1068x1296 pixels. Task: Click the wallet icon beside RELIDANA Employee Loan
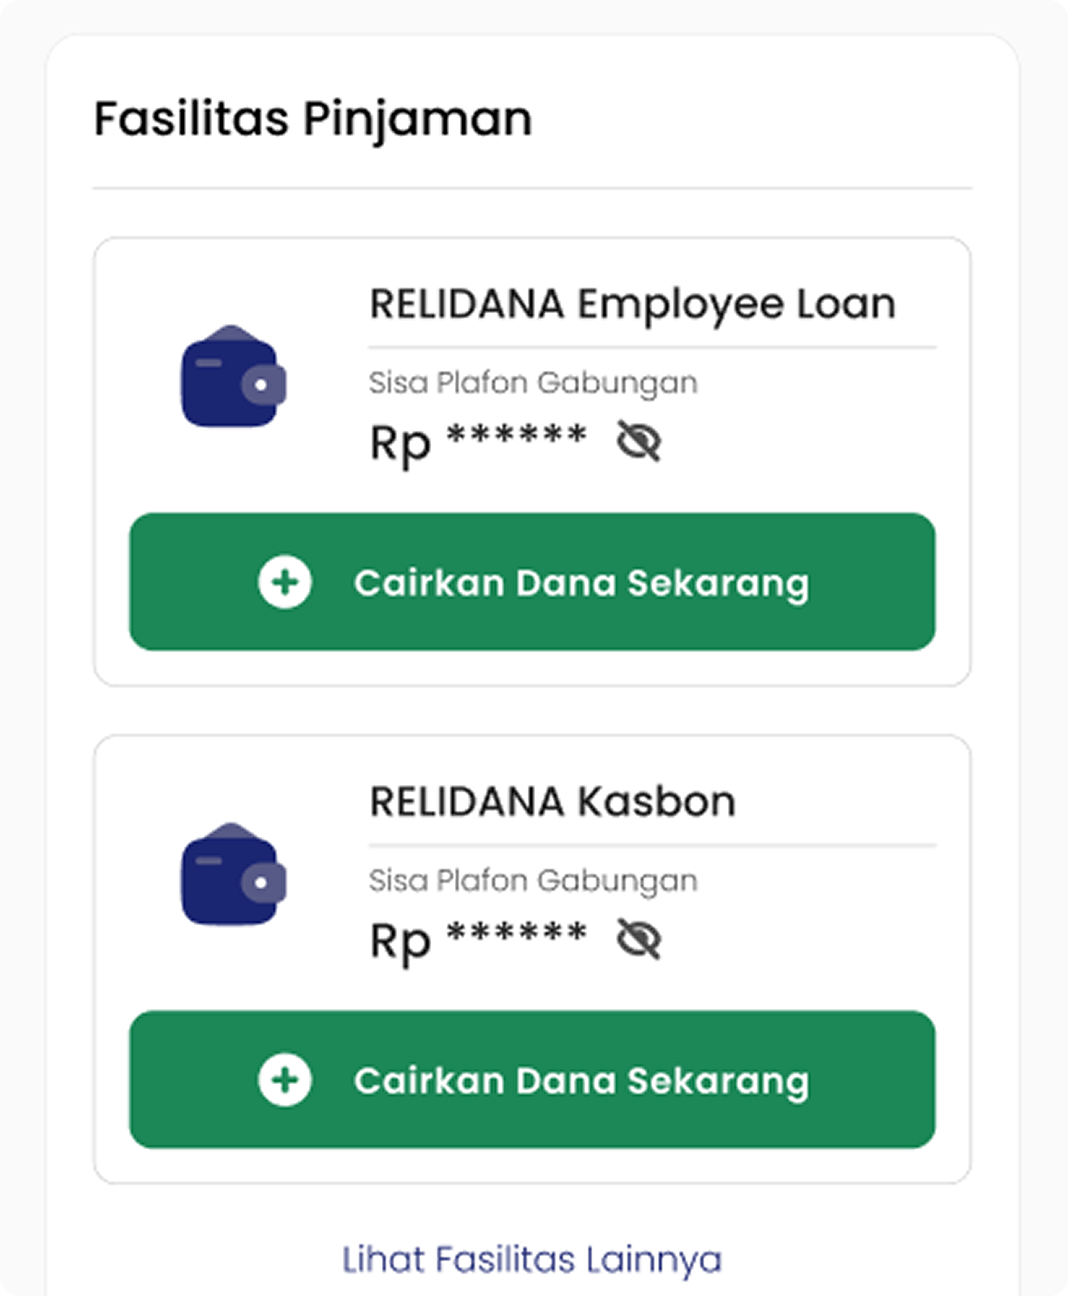pyautogui.click(x=233, y=378)
